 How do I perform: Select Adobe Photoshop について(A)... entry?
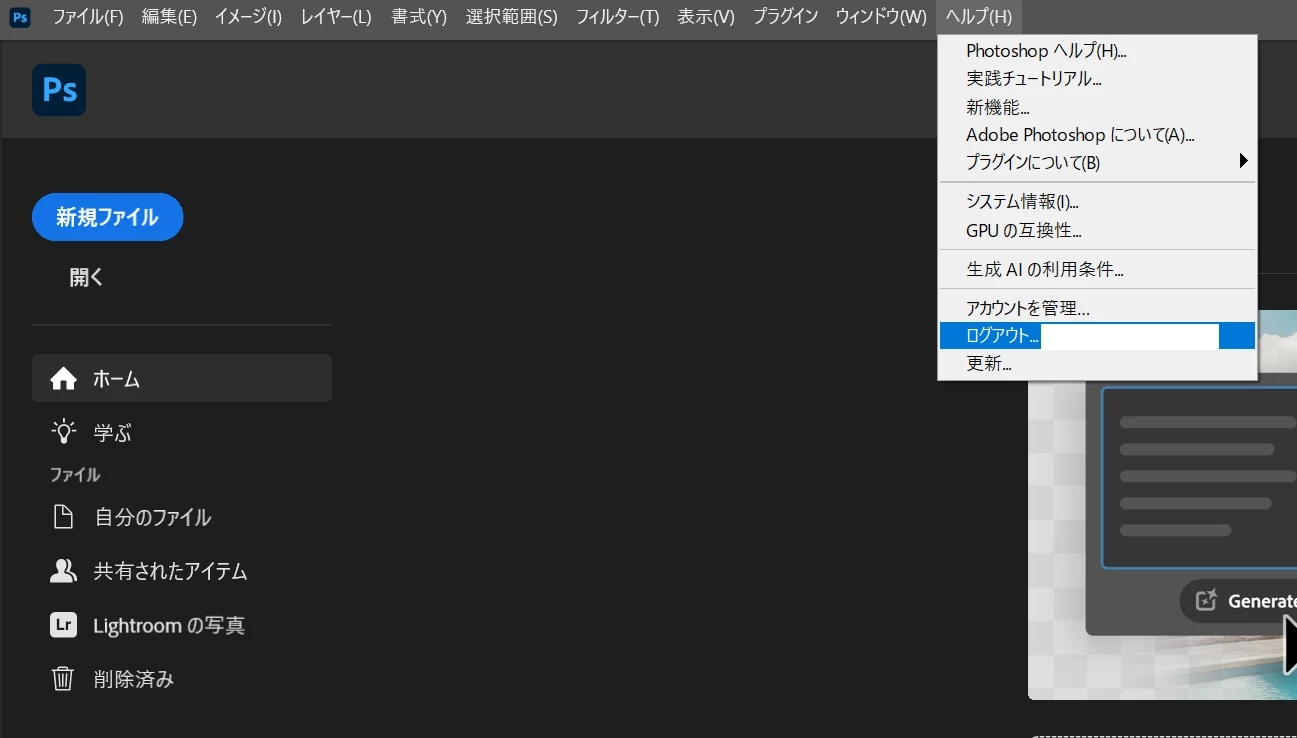click(1097, 134)
